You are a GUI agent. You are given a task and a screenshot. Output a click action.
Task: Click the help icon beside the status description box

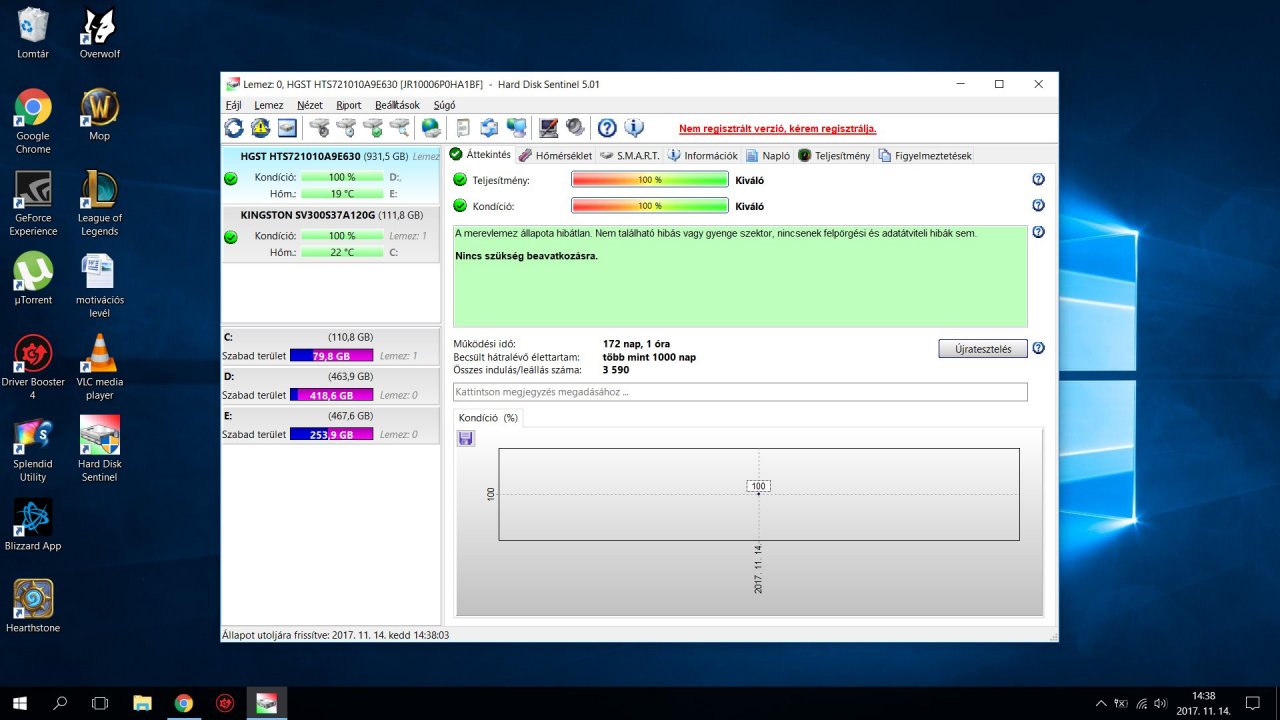click(x=1038, y=232)
